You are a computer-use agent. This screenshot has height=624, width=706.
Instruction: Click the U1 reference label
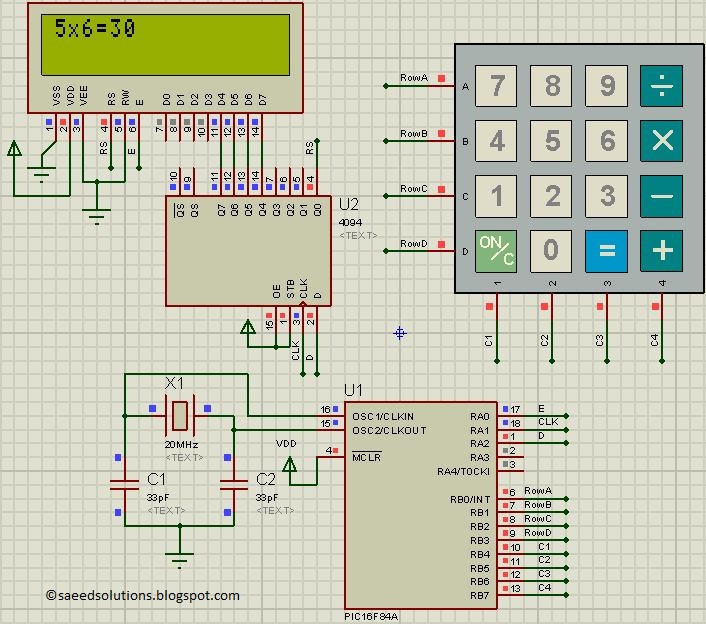click(353, 390)
